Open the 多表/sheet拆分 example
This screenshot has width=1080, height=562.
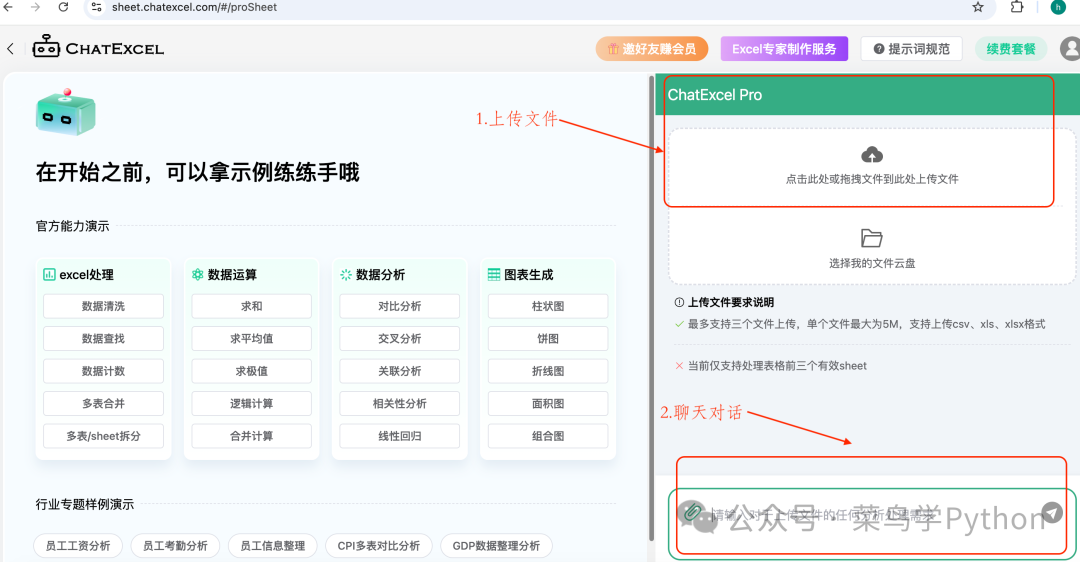click(x=103, y=436)
